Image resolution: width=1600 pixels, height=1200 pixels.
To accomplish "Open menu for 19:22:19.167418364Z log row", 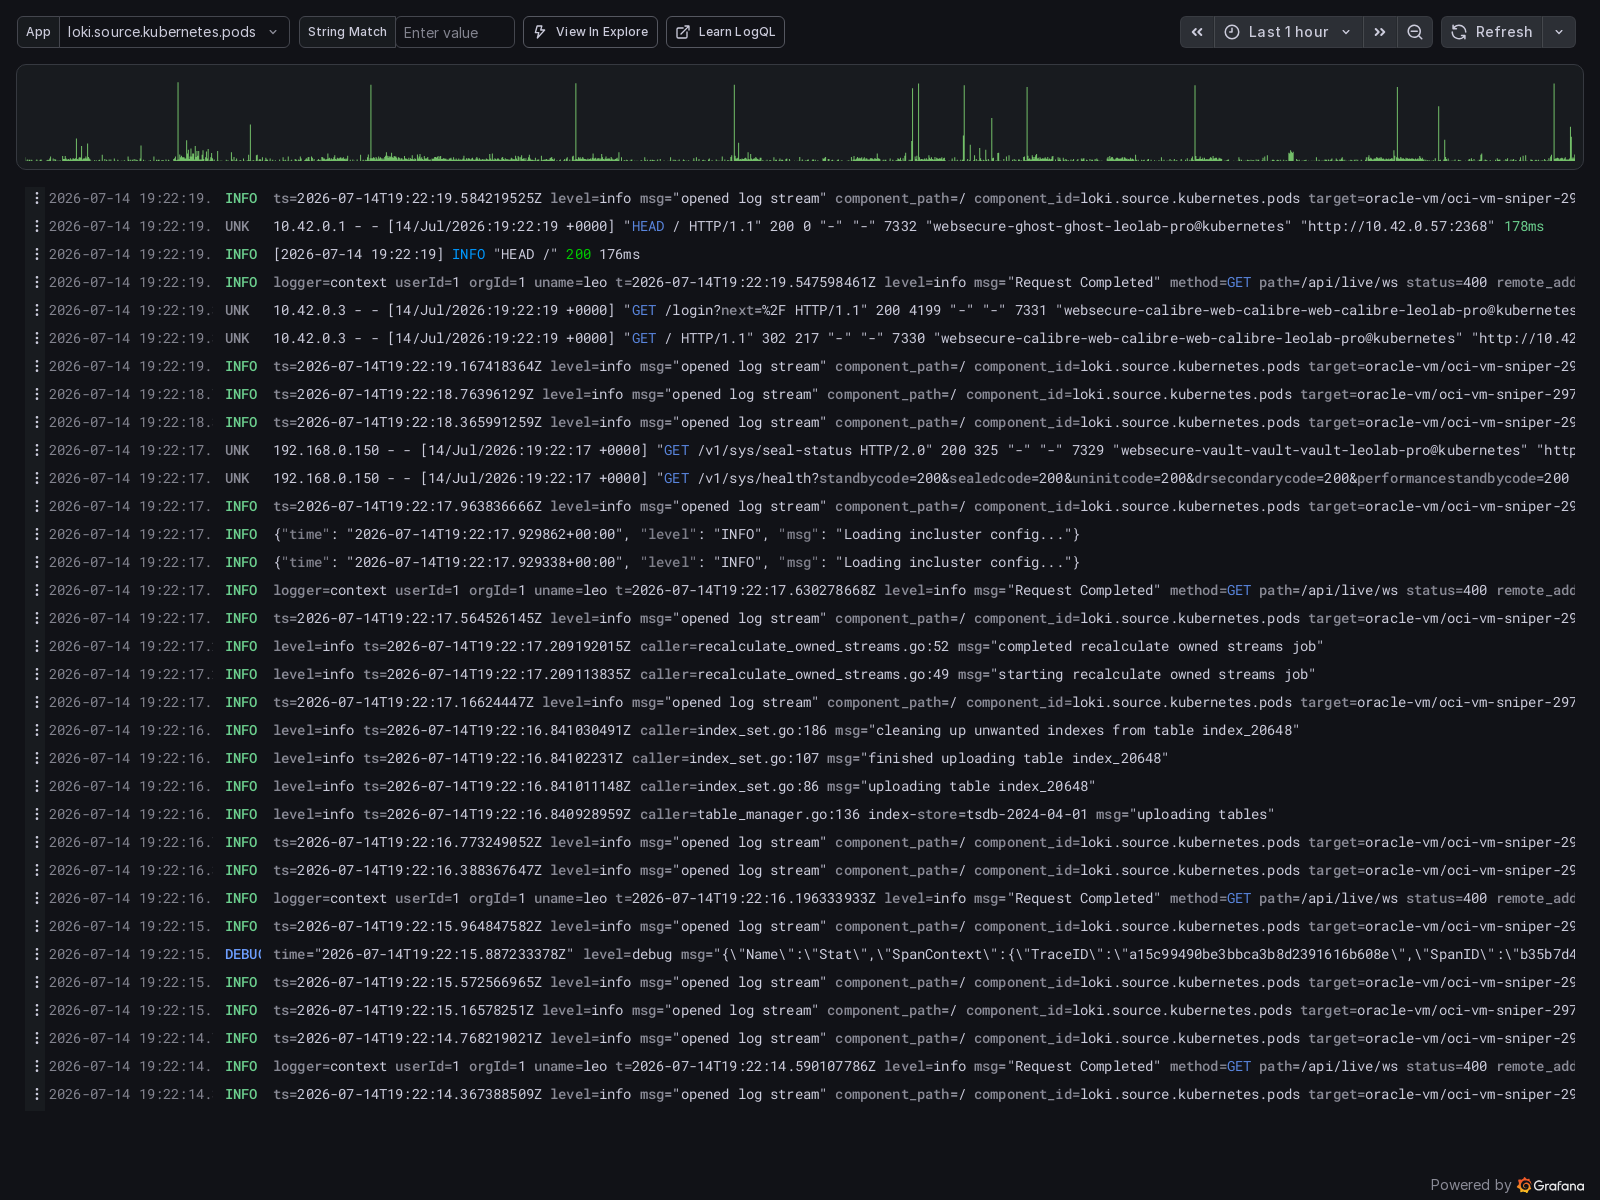I will click(x=37, y=367).
